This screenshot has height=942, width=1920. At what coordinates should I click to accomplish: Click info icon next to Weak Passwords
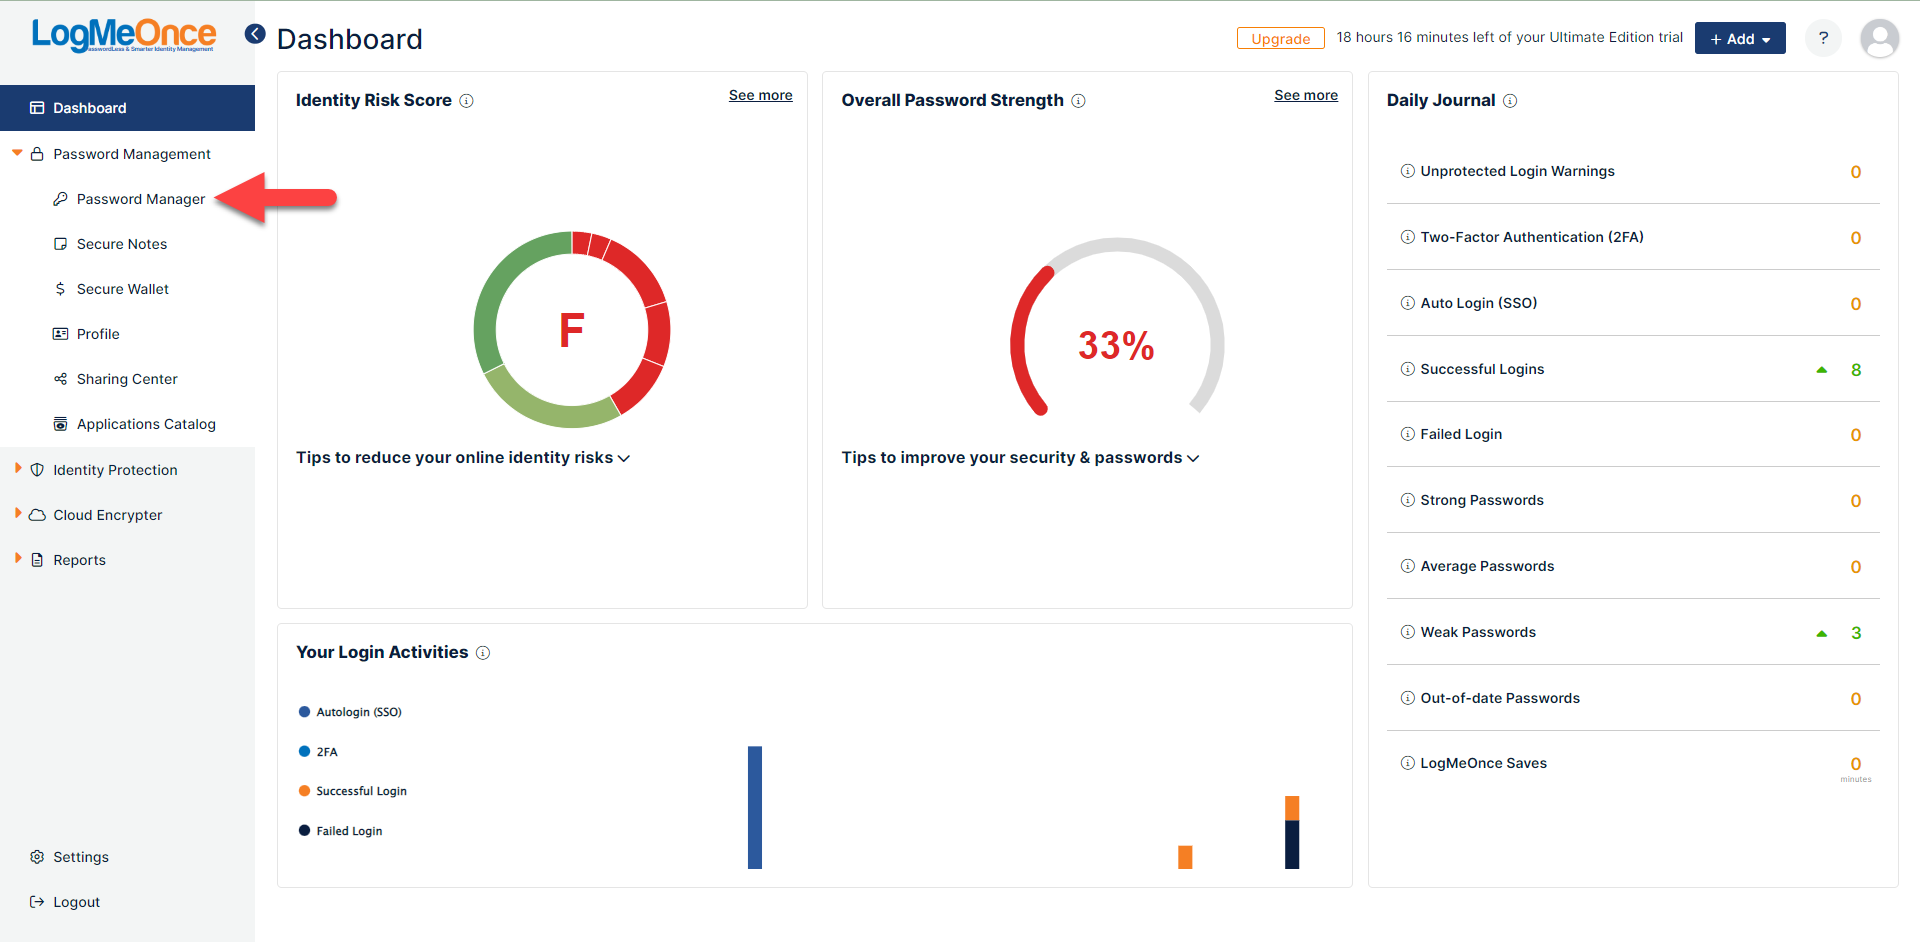click(1407, 632)
